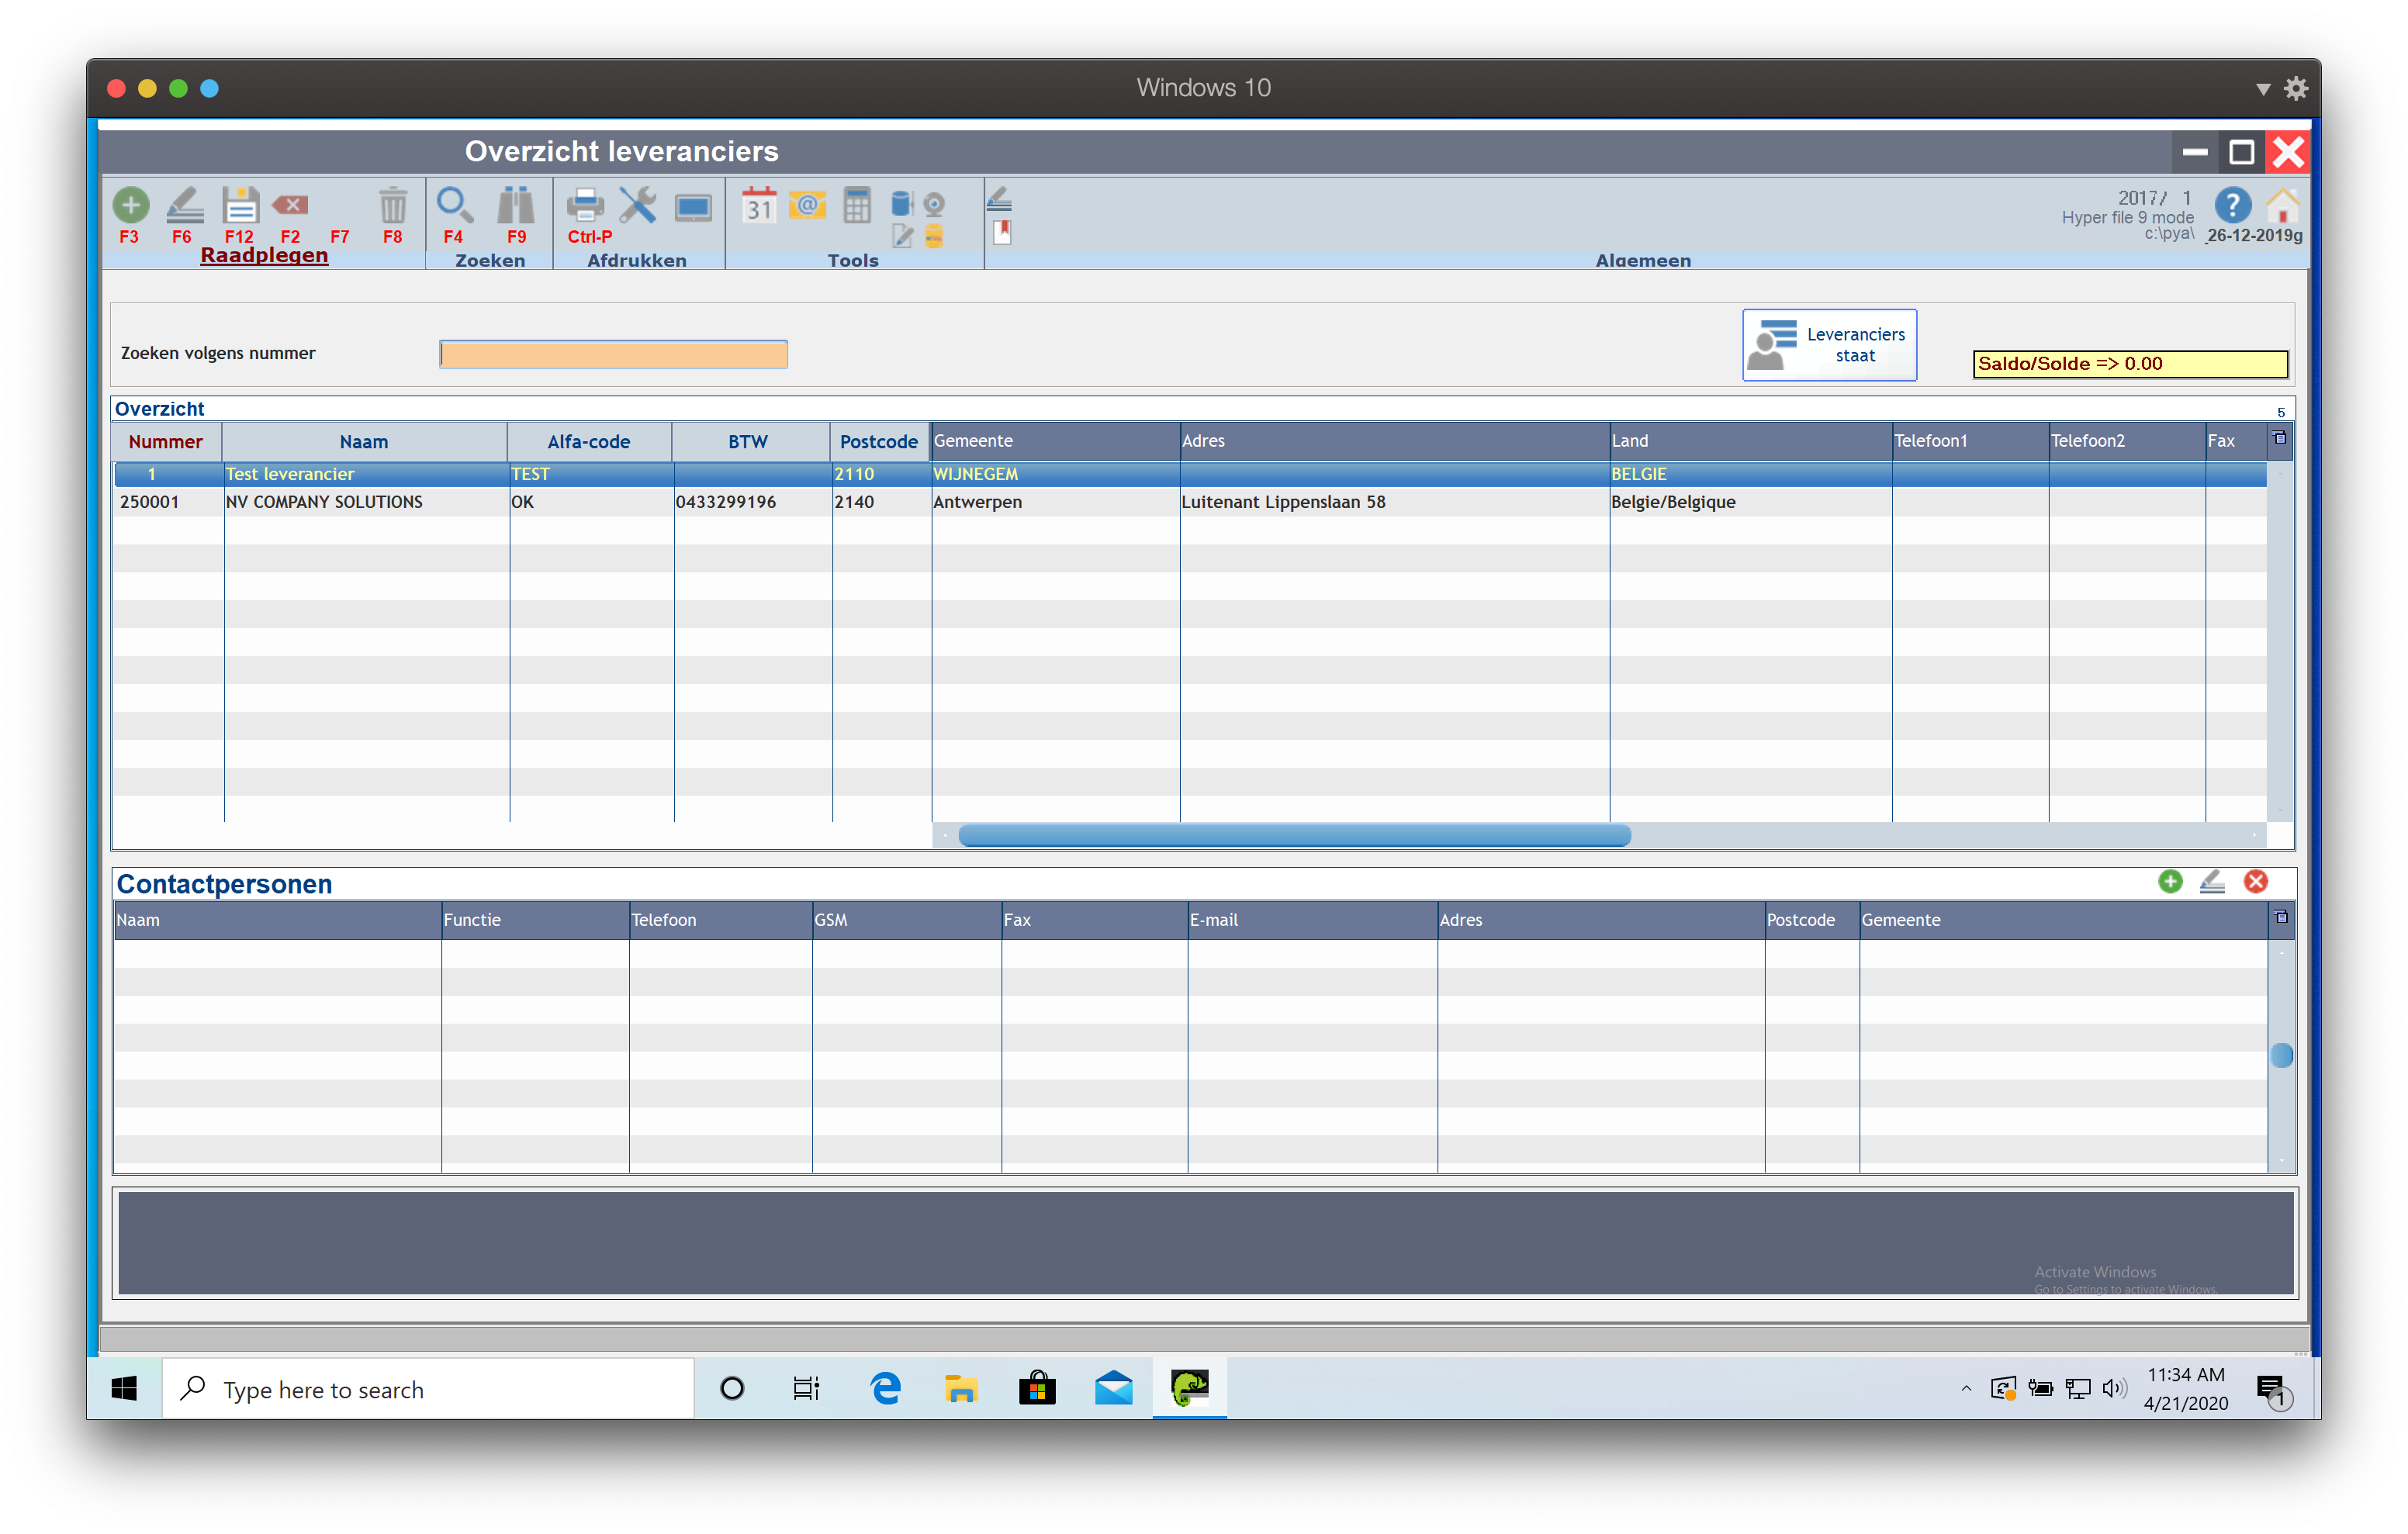Open the calculator tool icon
2408x1534 pixels.
click(857, 205)
